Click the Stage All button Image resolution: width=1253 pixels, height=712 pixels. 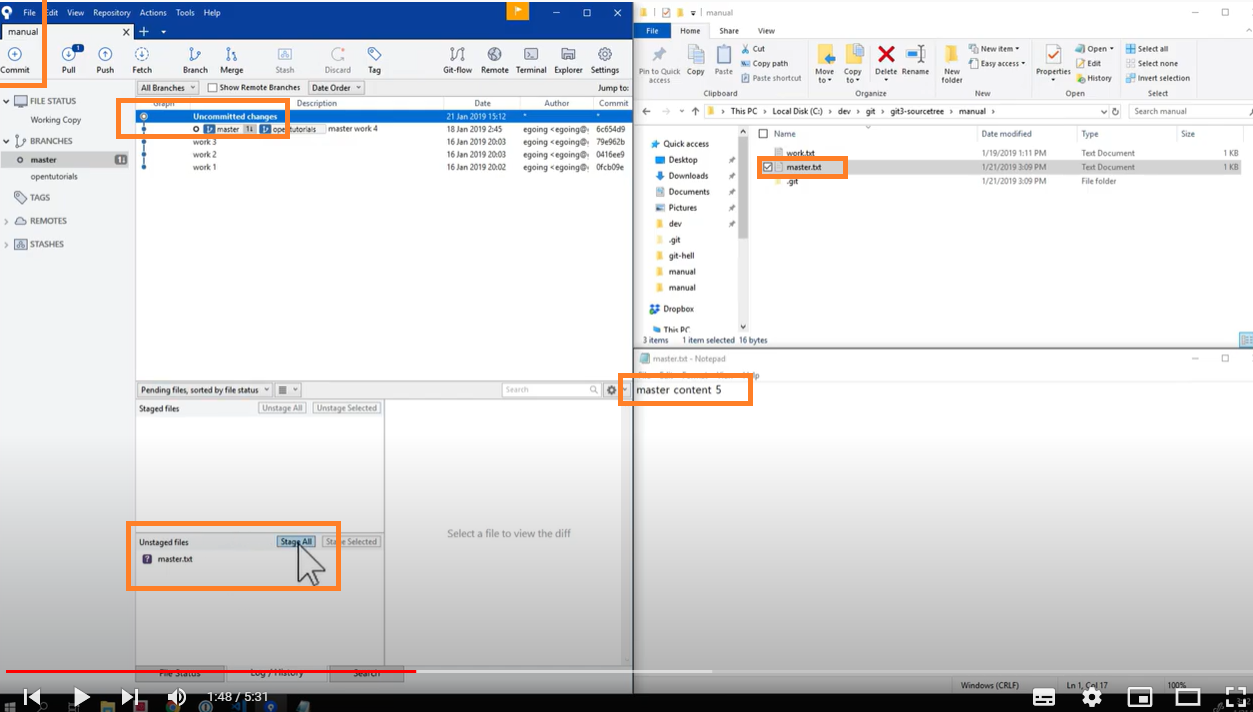pos(296,541)
